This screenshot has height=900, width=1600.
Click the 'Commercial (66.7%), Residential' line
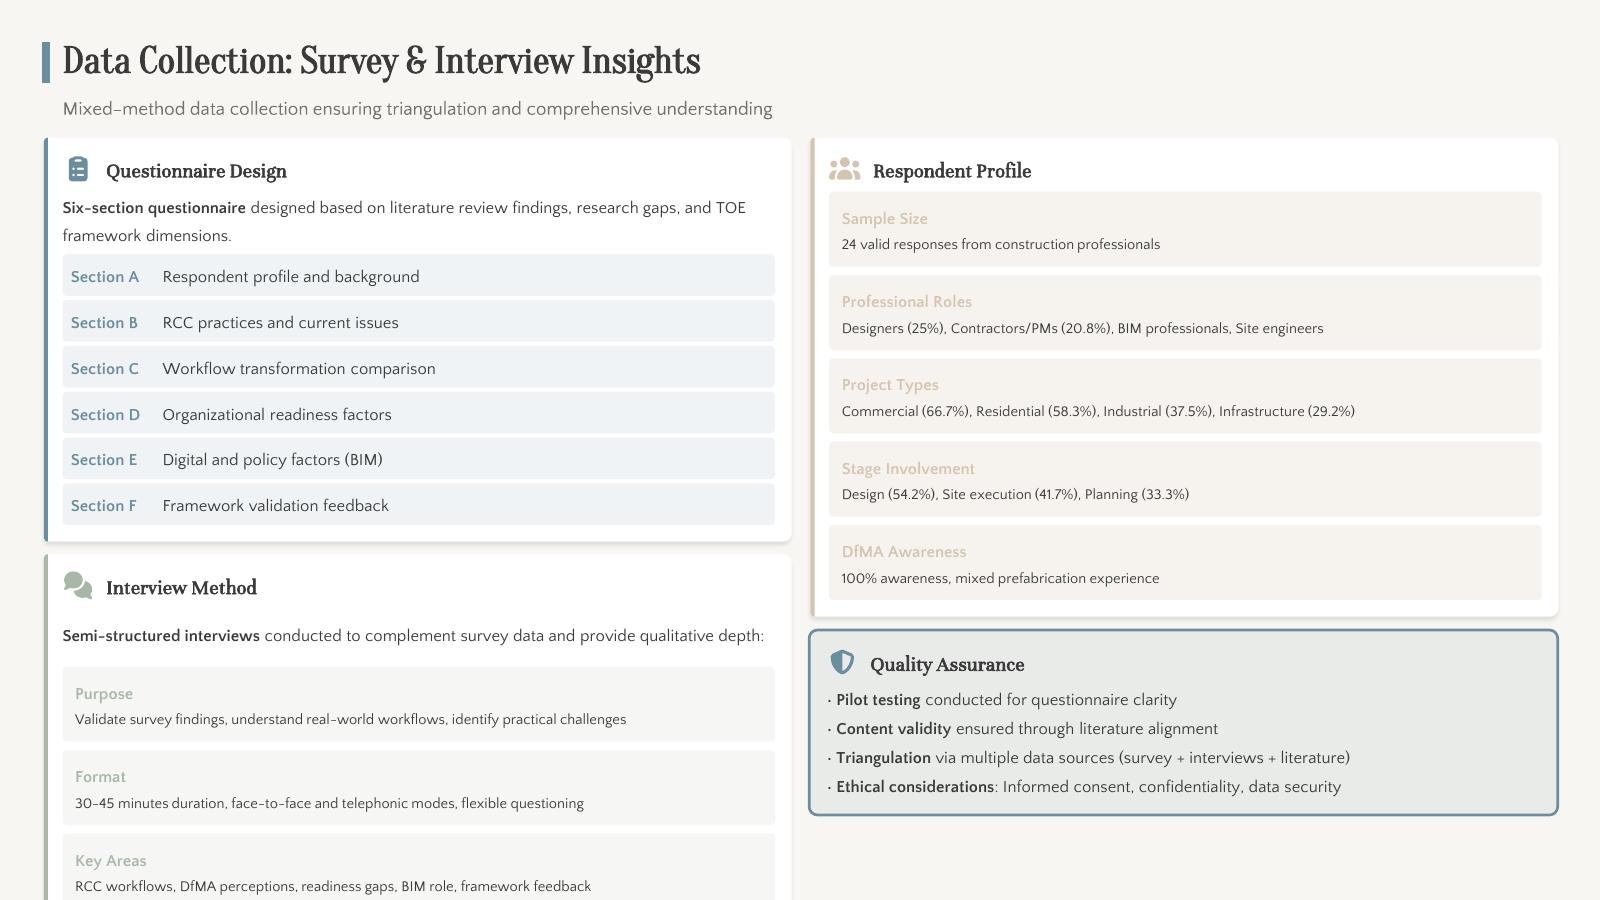point(1098,412)
